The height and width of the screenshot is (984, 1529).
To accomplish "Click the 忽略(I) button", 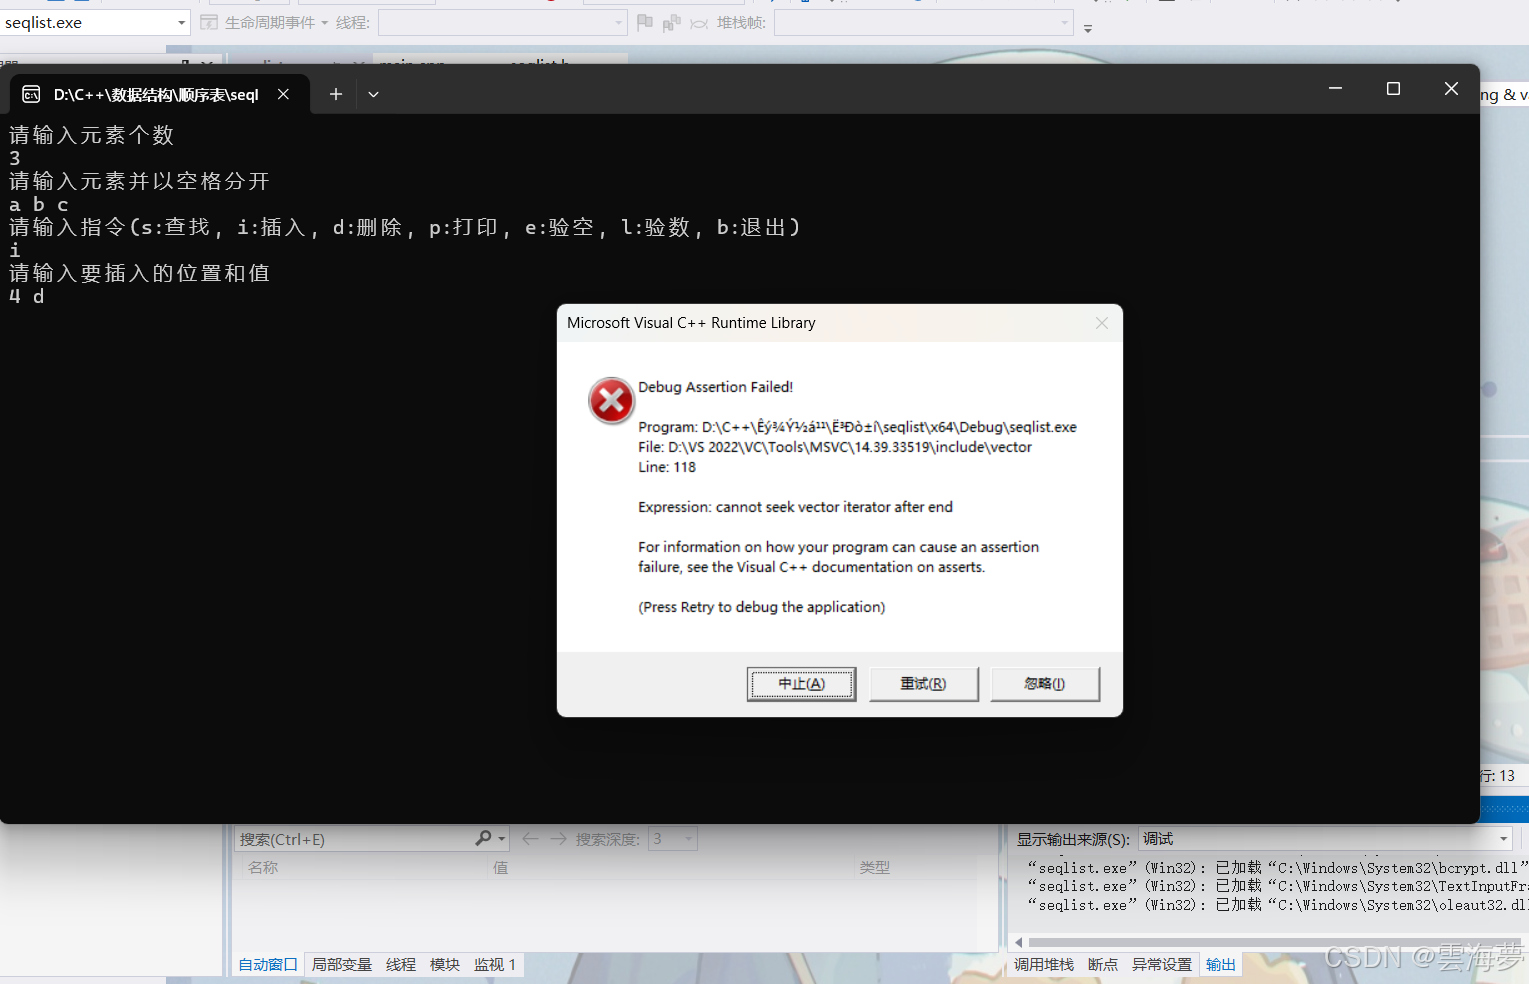I will tap(1045, 684).
